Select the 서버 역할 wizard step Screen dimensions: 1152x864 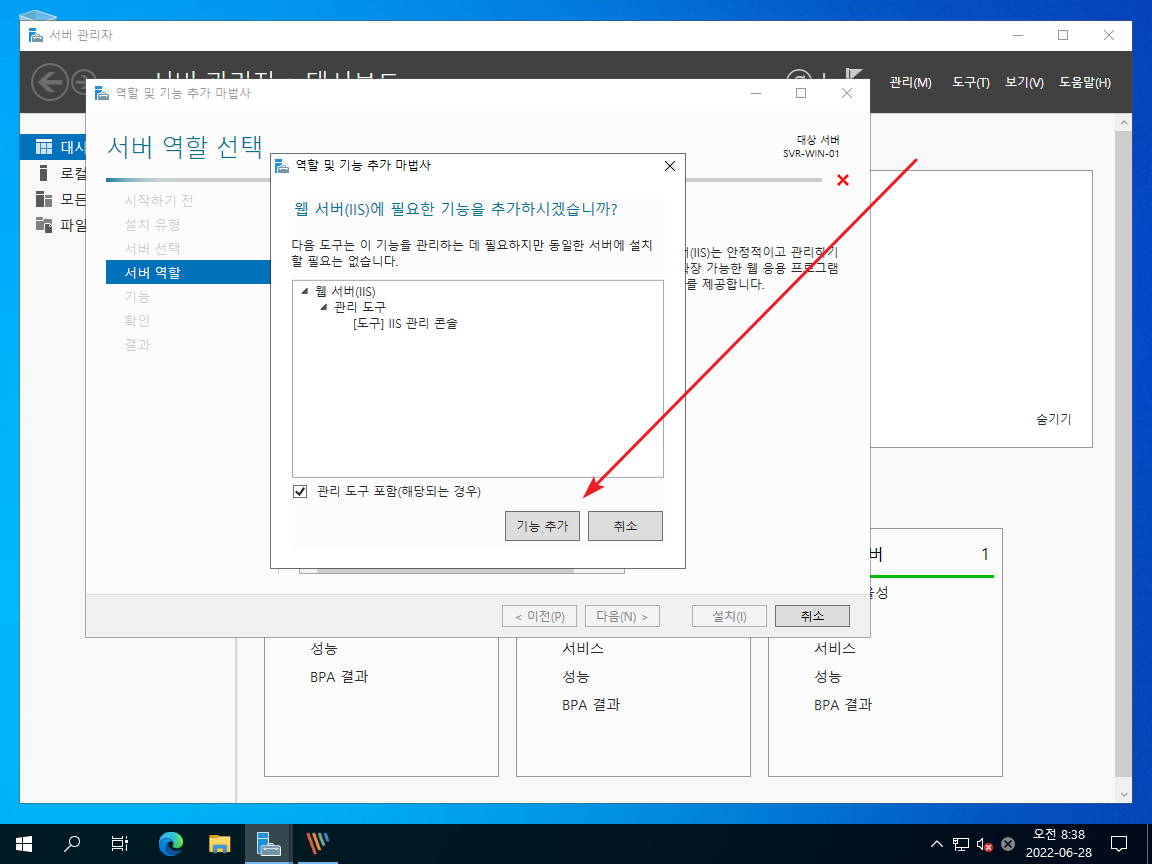(x=188, y=273)
